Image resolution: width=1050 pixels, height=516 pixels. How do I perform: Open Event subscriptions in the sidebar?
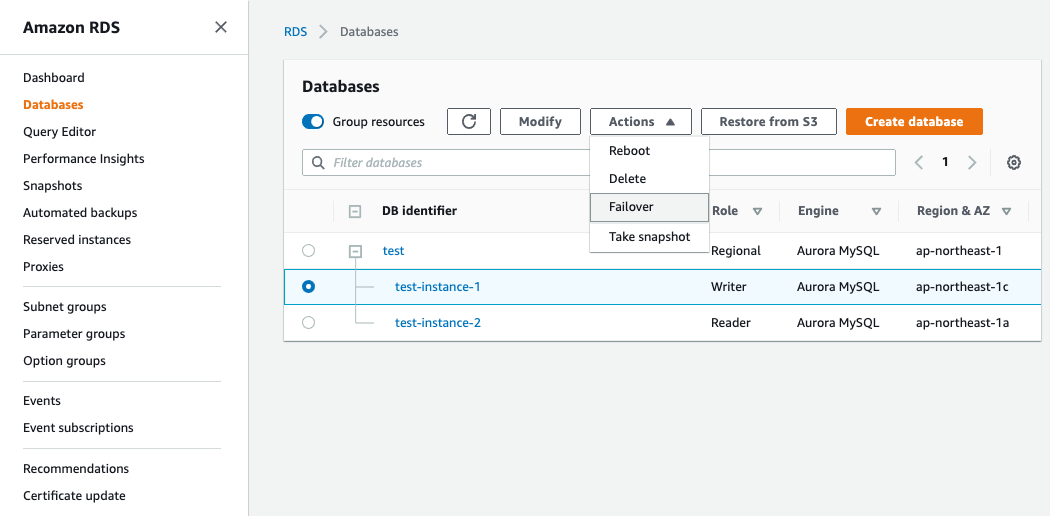78,428
